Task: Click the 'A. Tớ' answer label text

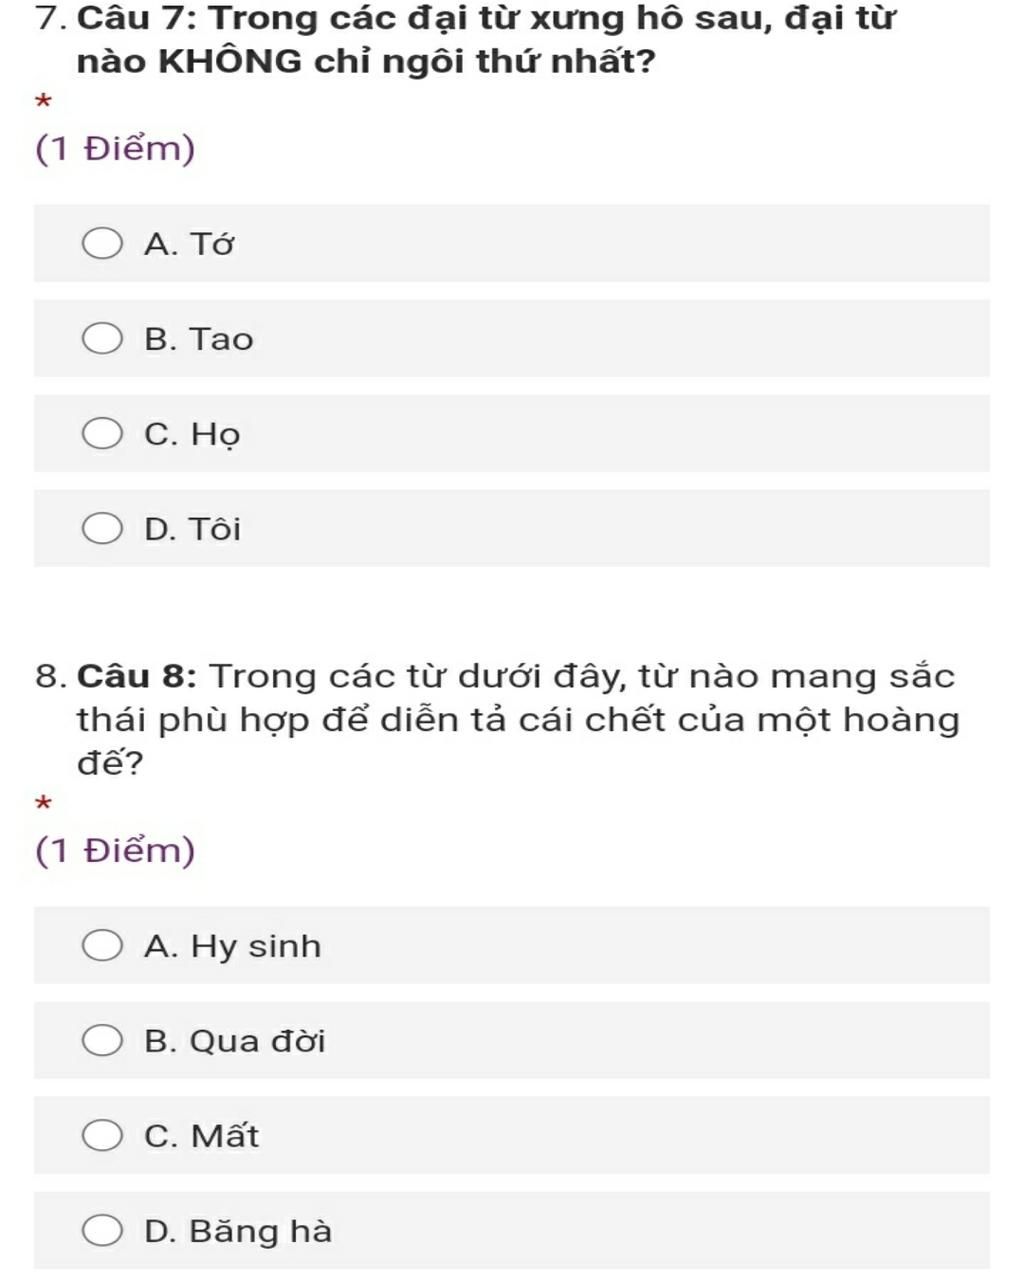Action: [189, 244]
